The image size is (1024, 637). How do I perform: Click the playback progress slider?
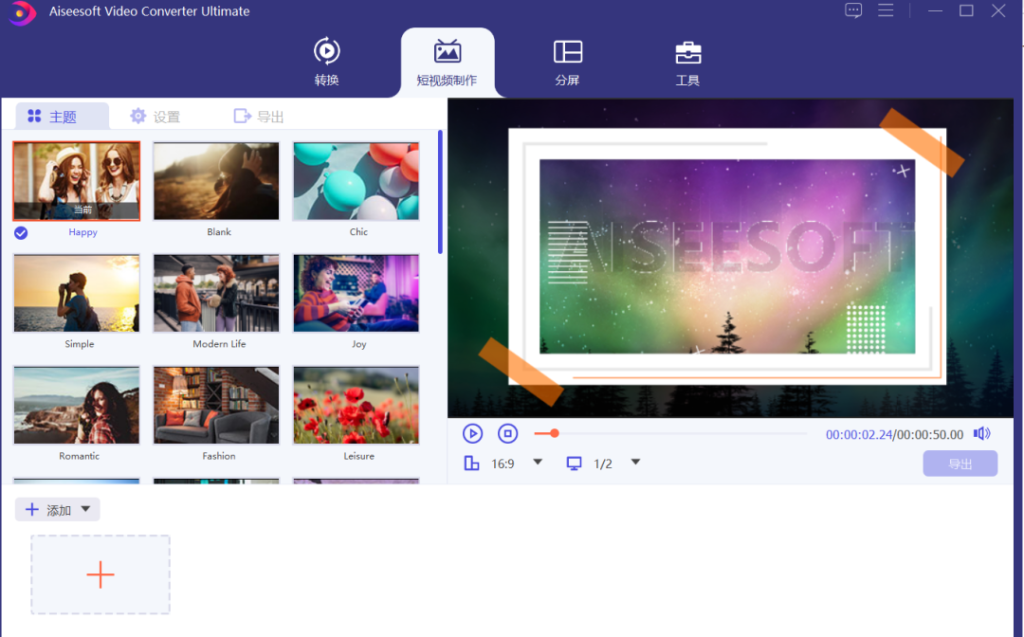pyautogui.click(x=670, y=433)
